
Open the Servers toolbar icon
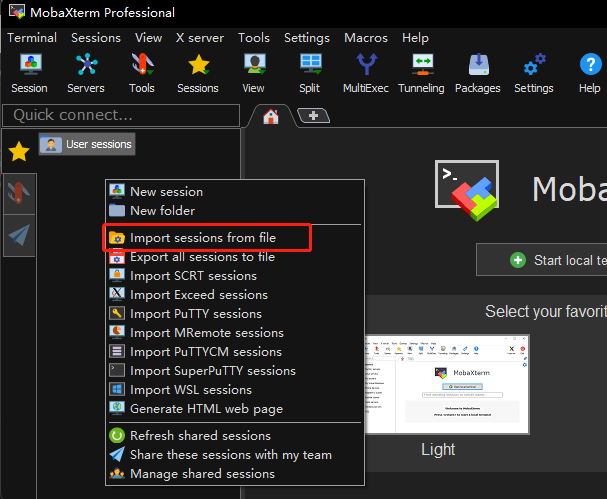pos(86,73)
